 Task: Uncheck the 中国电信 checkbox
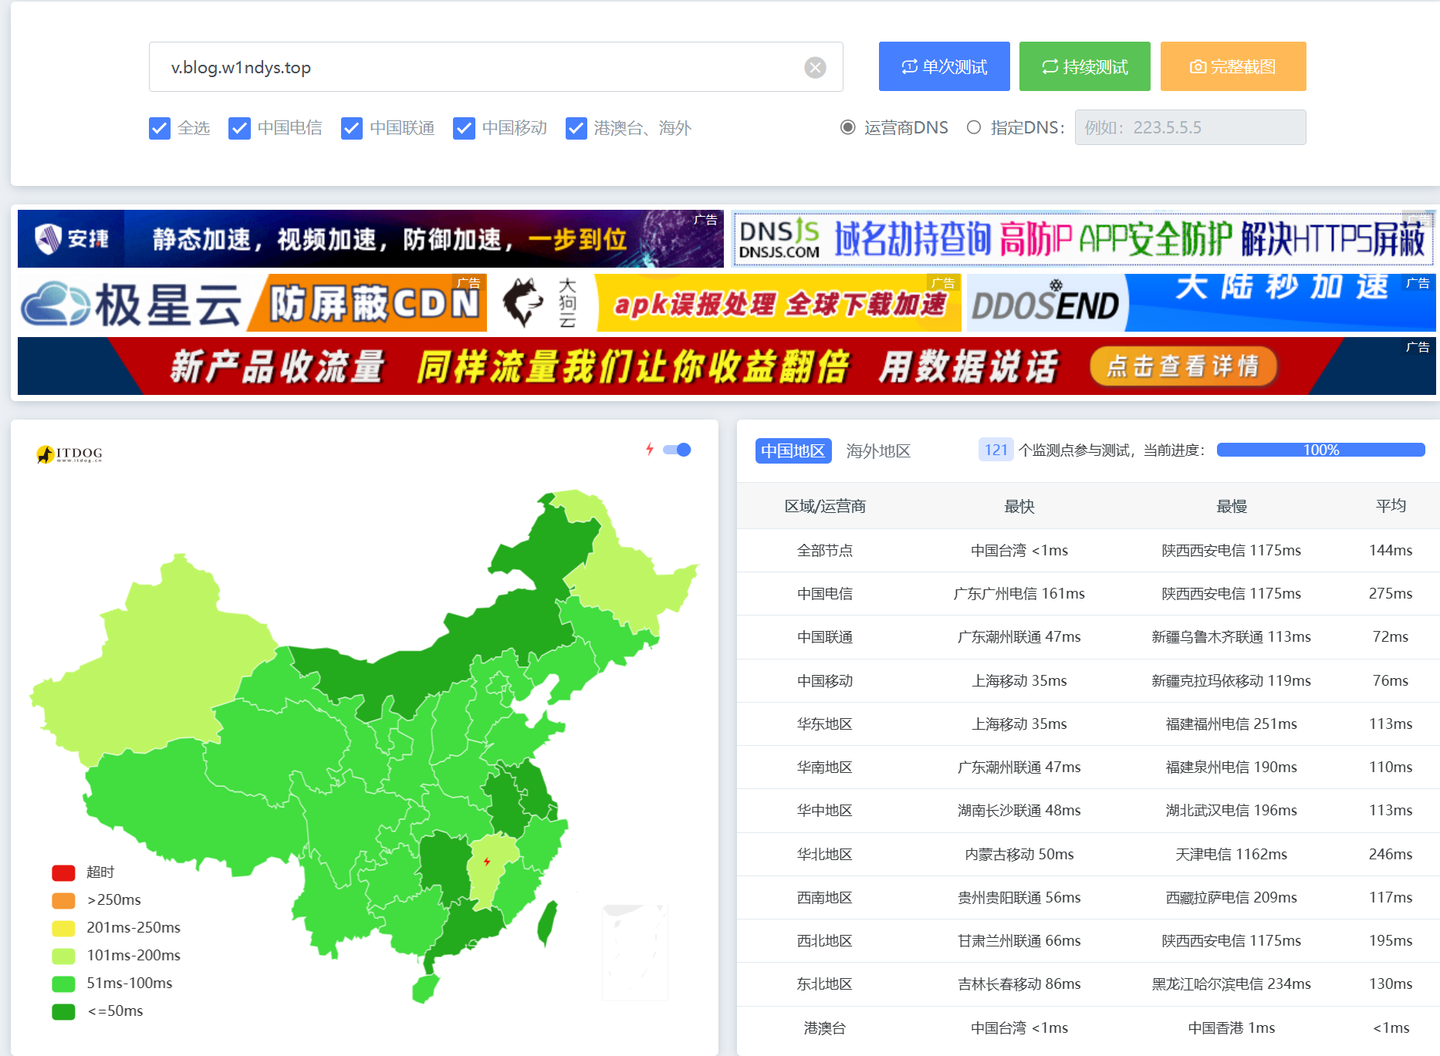239,128
